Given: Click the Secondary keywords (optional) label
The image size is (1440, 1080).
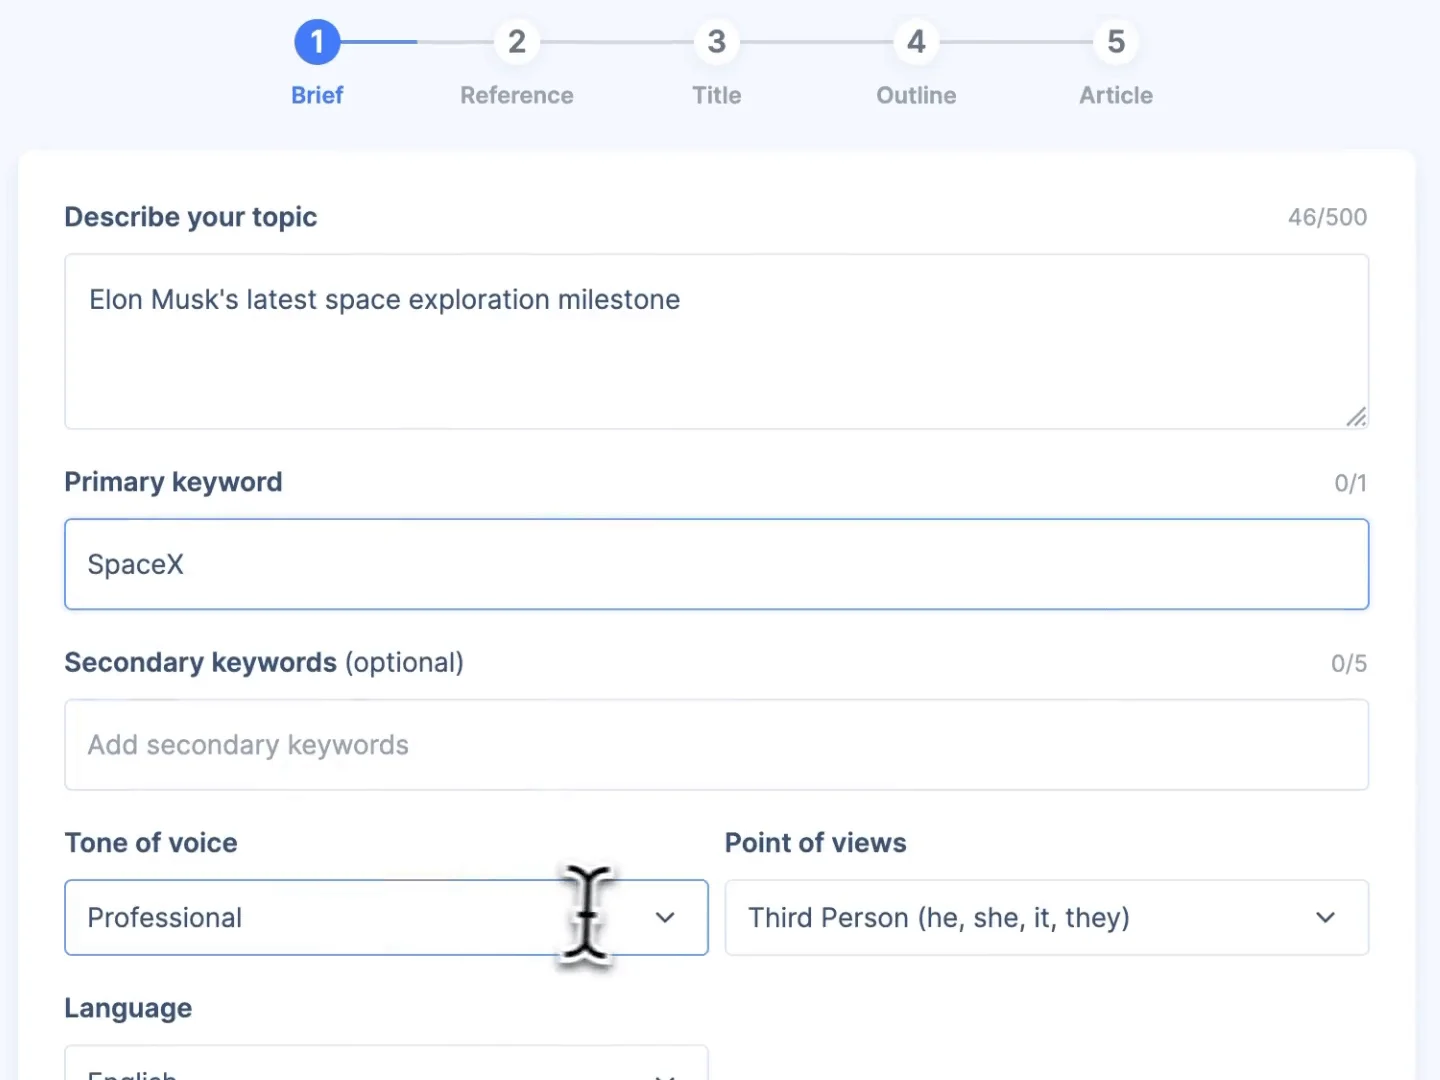Looking at the screenshot, I should tap(264, 663).
